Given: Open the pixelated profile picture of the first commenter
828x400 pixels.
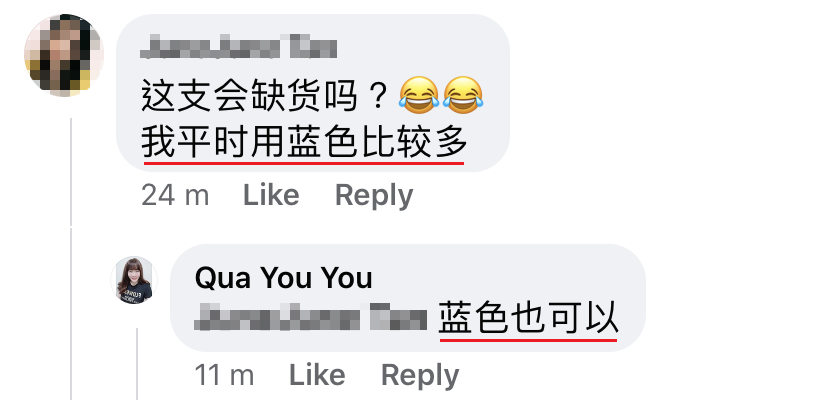Looking at the screenshot, I should coord(64,55).
